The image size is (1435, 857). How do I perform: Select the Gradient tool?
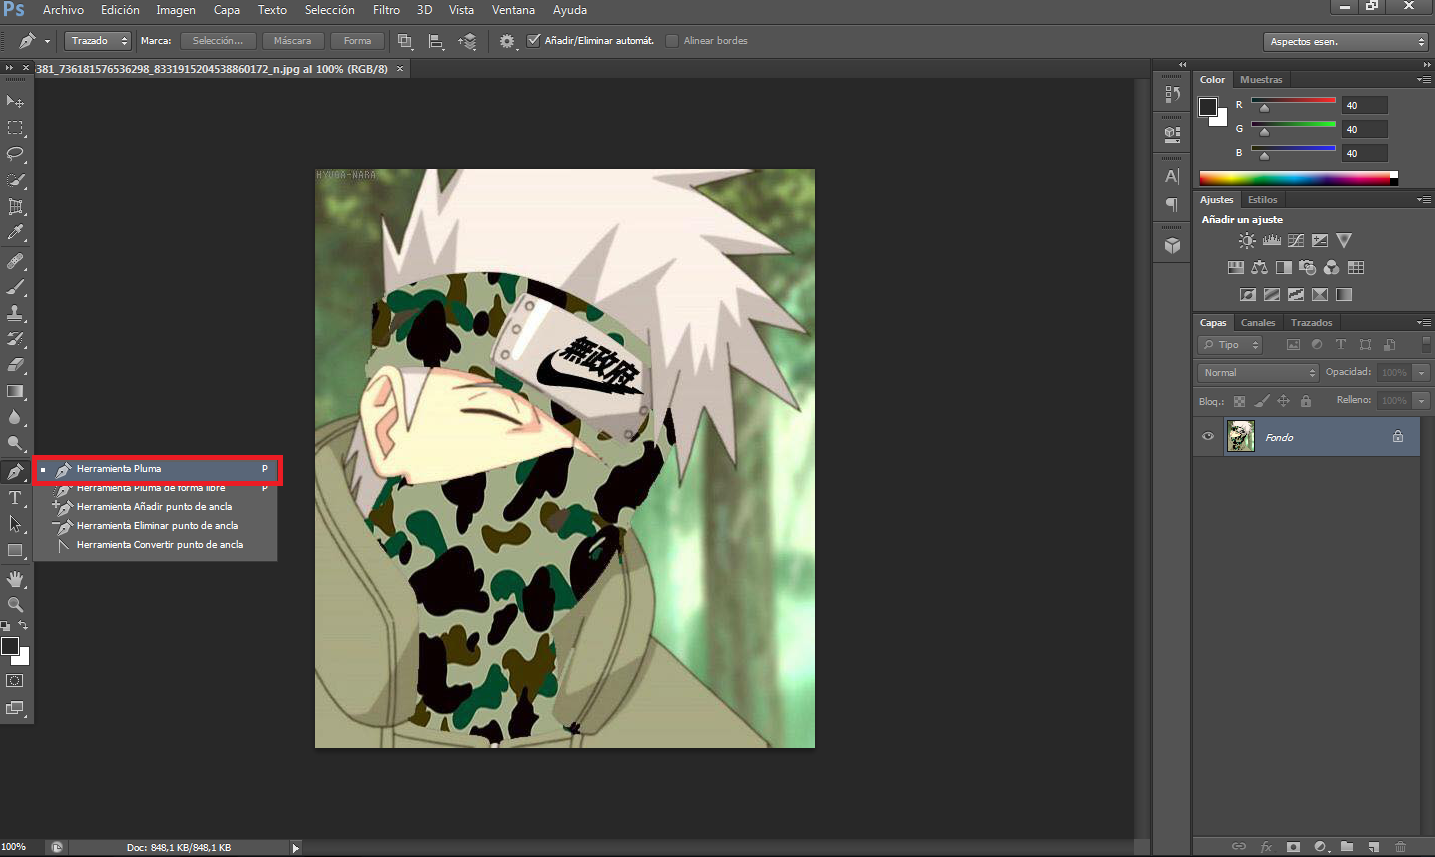click(15, 391)
